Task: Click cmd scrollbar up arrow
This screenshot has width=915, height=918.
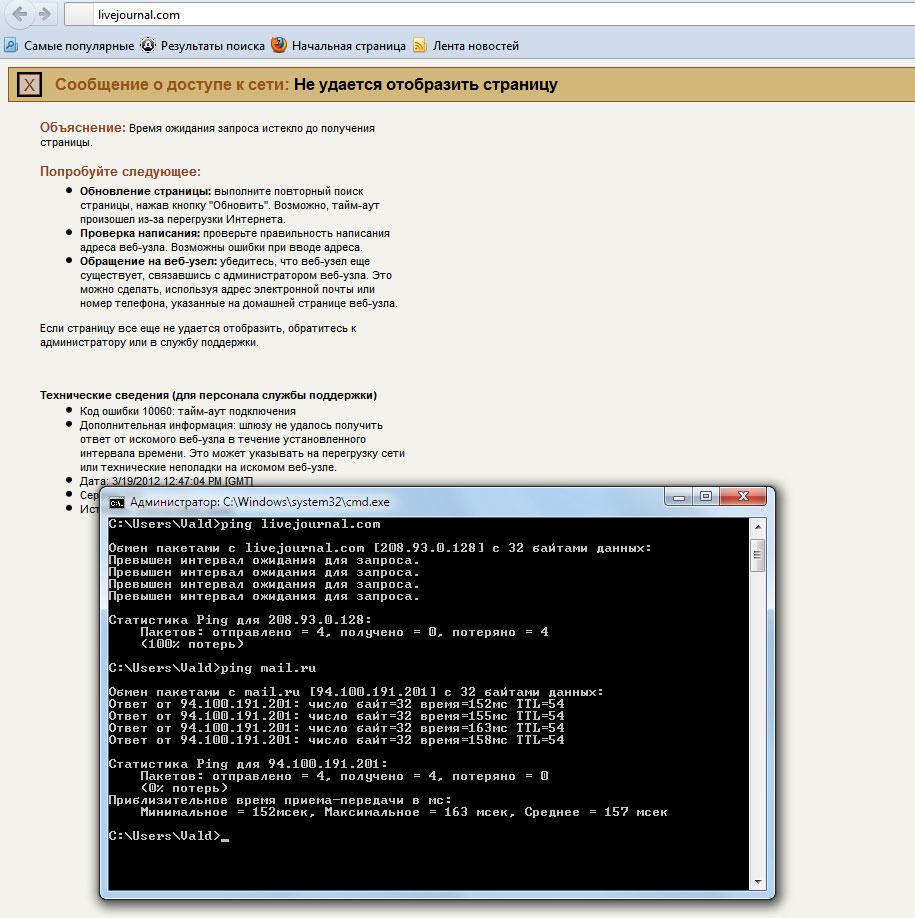Action: [x=758, y=527]
